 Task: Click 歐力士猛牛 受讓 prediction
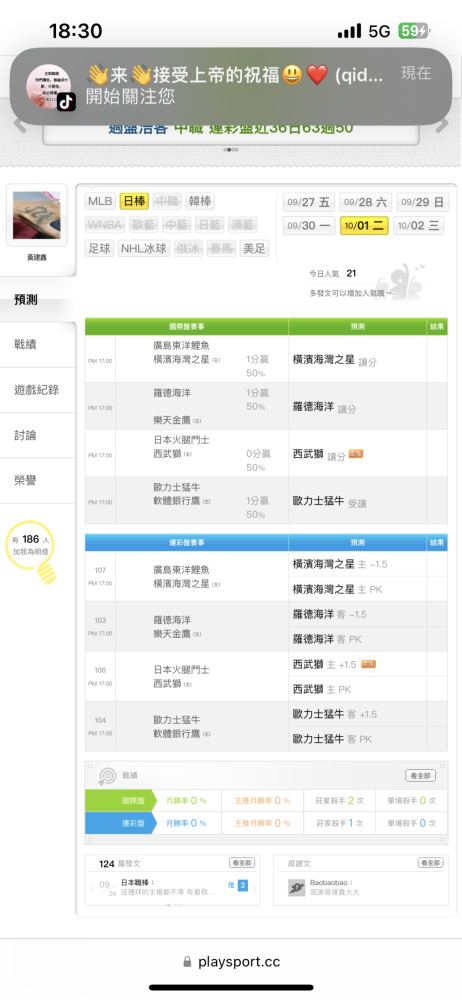(330, 503)
